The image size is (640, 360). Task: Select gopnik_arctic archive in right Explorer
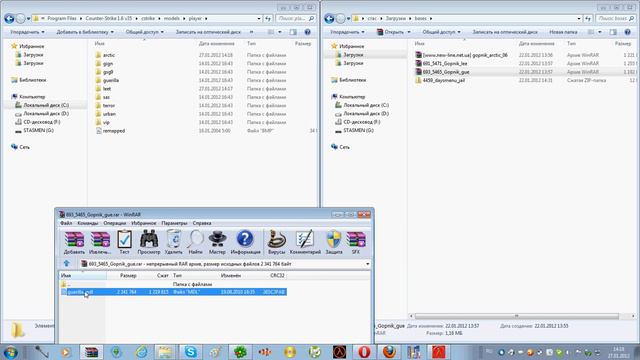pos(465,55)
